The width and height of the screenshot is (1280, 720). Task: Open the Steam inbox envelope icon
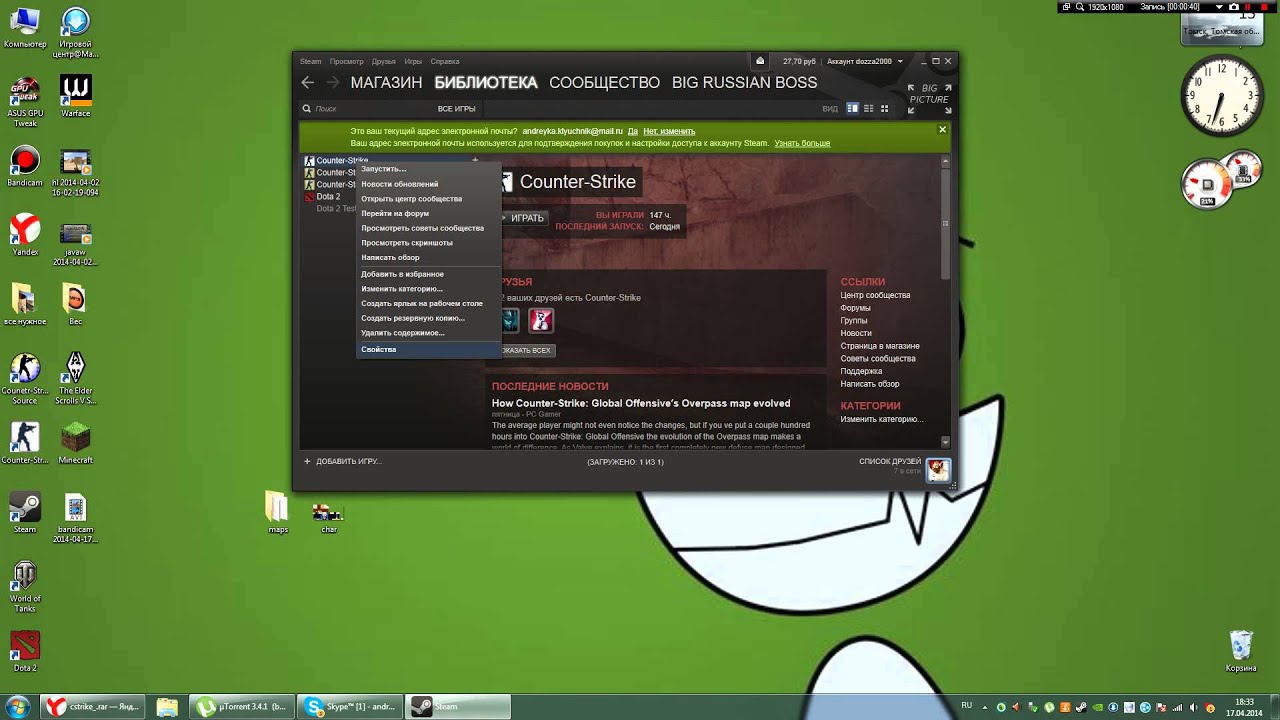point(760,61)
